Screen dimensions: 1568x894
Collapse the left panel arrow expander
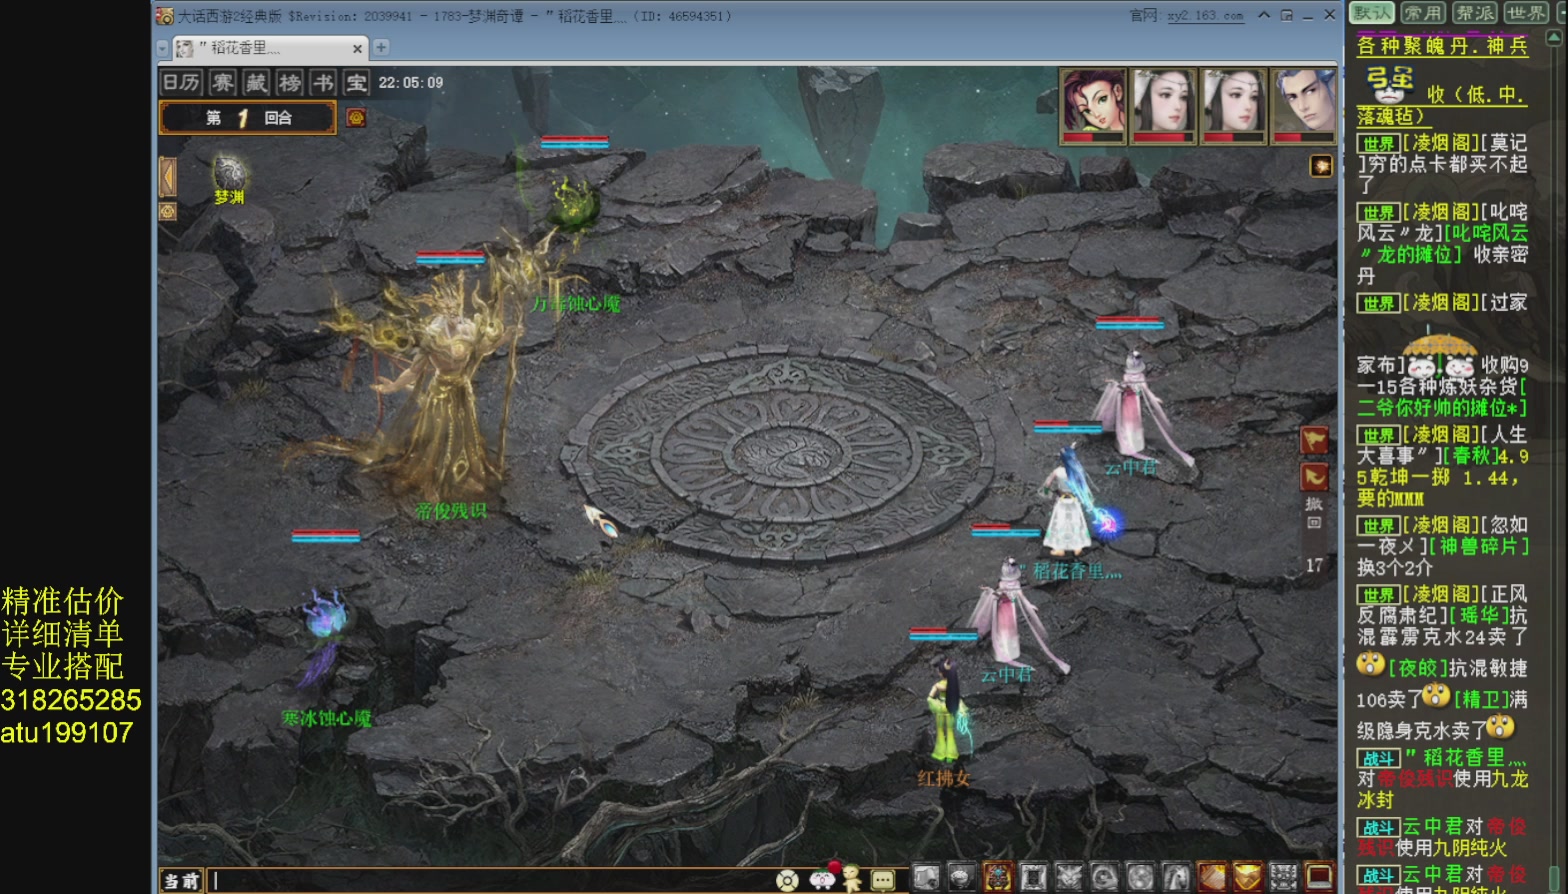coord(167,178)
